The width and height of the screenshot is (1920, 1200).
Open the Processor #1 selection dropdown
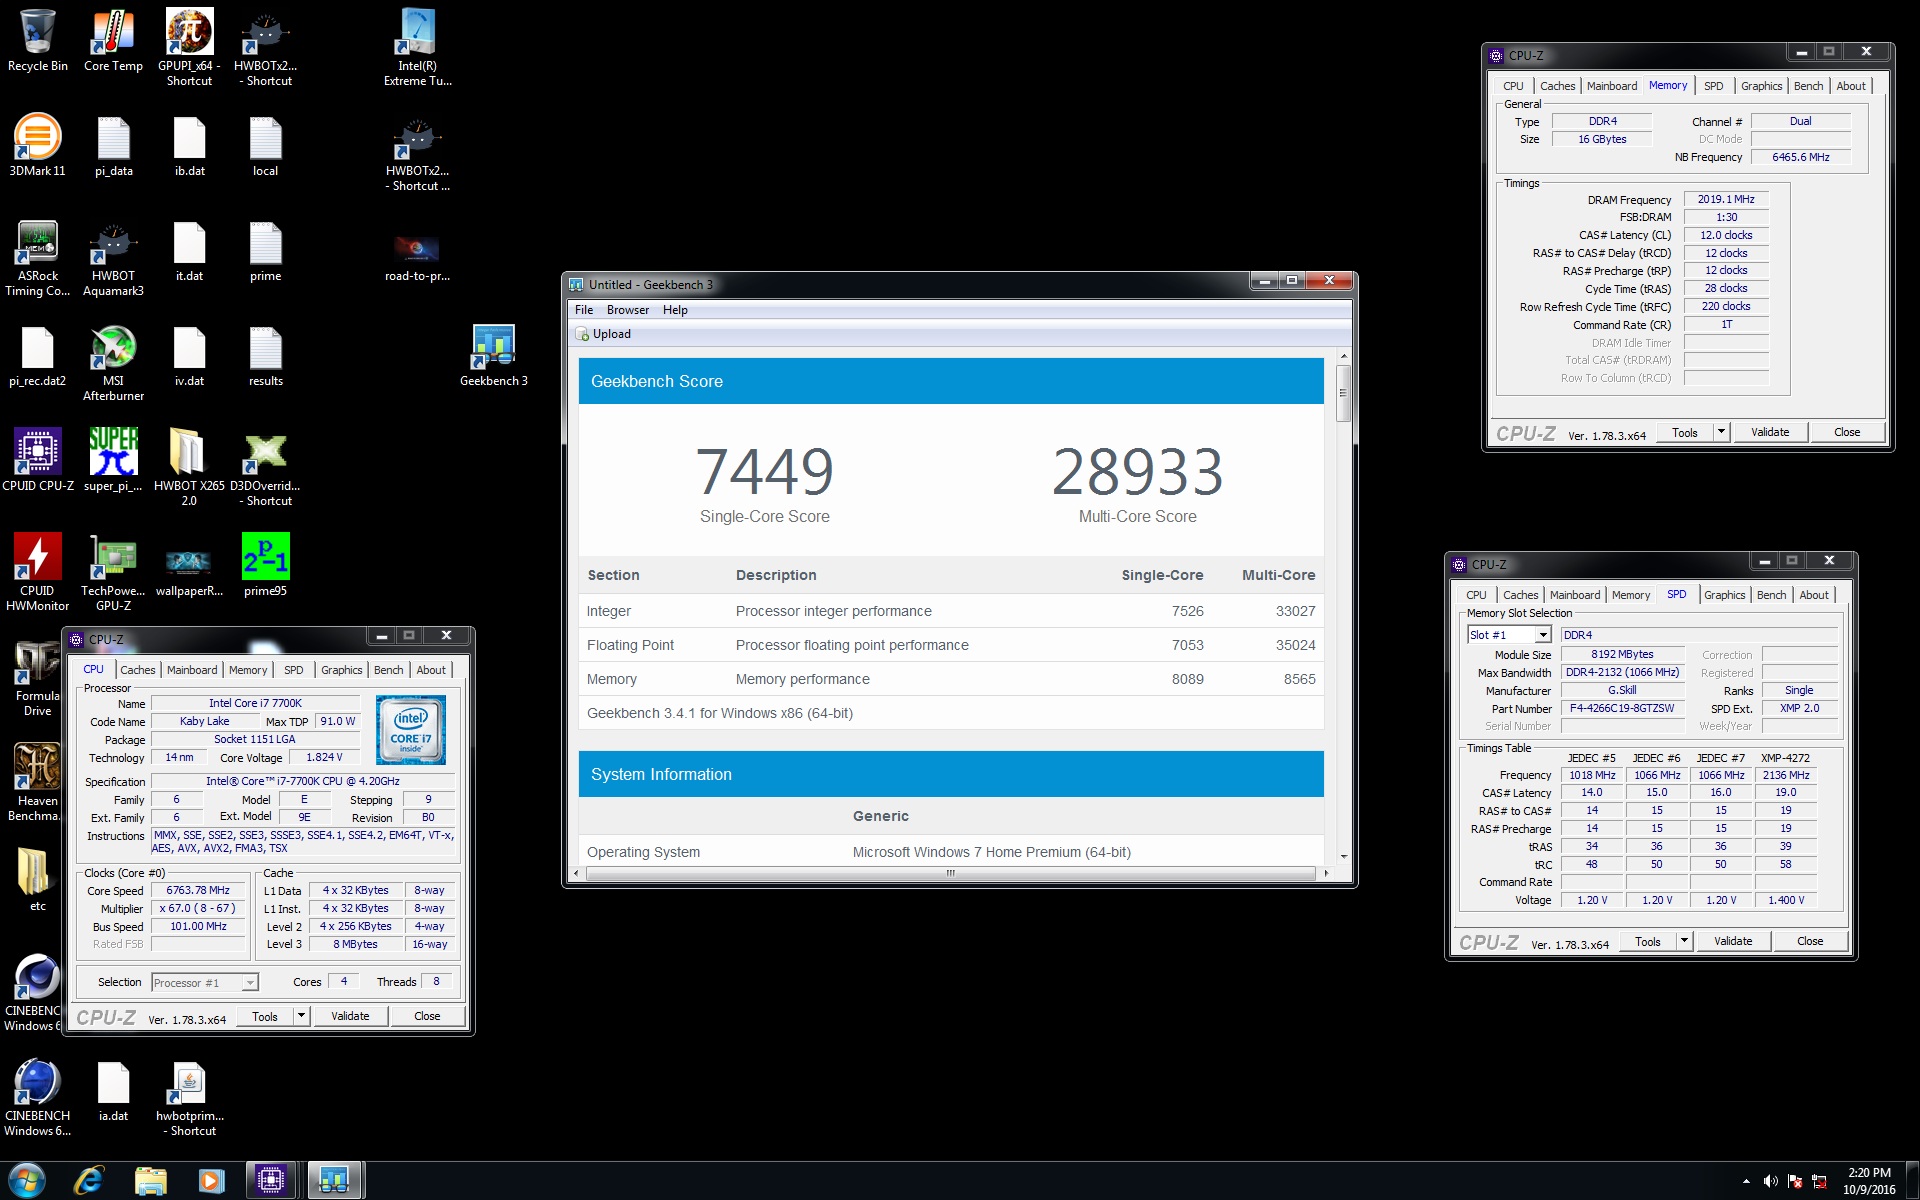[x=205, y=983]
